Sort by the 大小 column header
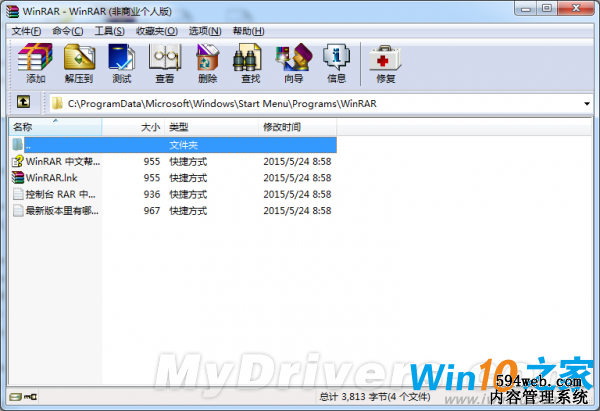This screenshot has height=411, width=600. [134, 127]
